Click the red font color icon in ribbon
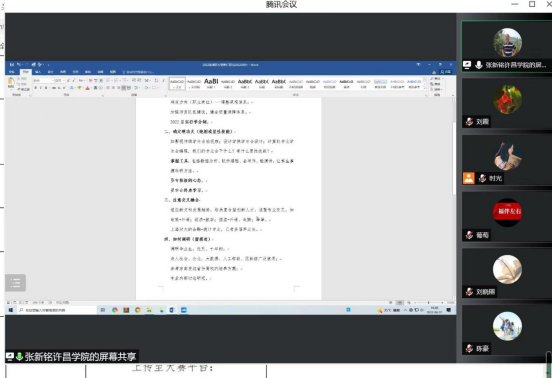The height and width of the screenshot is (378, 552). tap(88, 88)
